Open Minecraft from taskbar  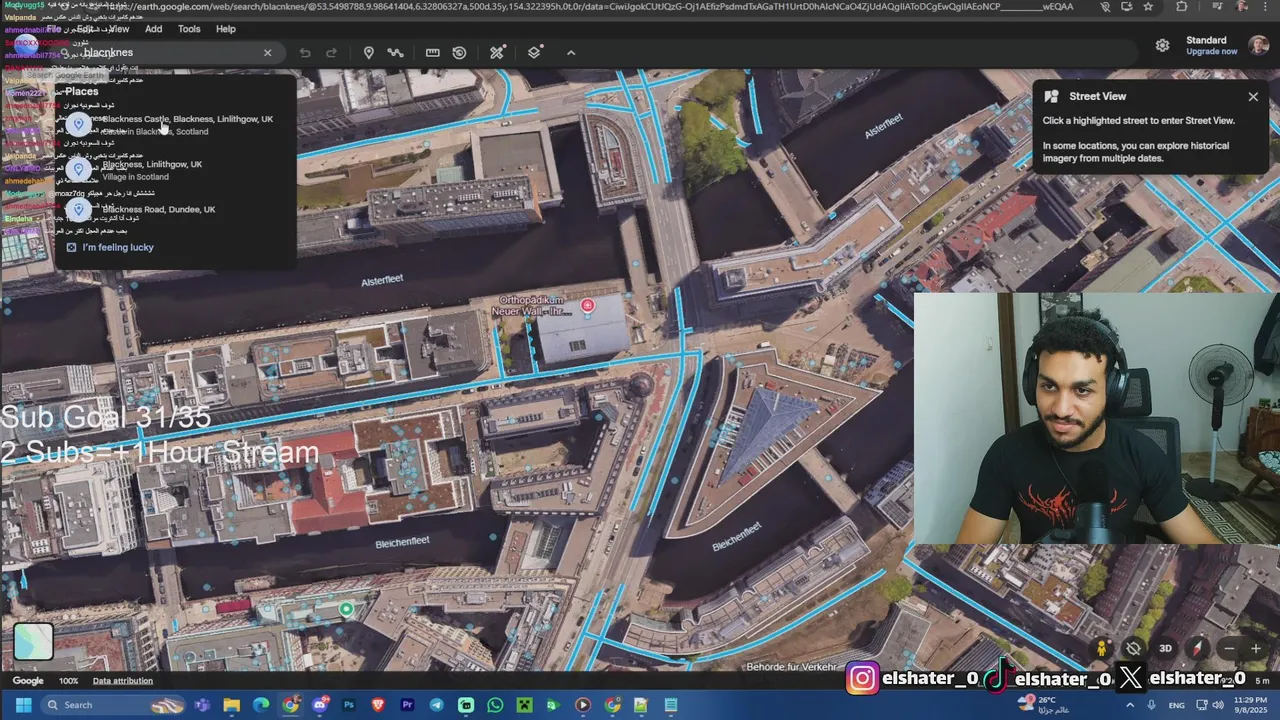(x=524, y=705)
